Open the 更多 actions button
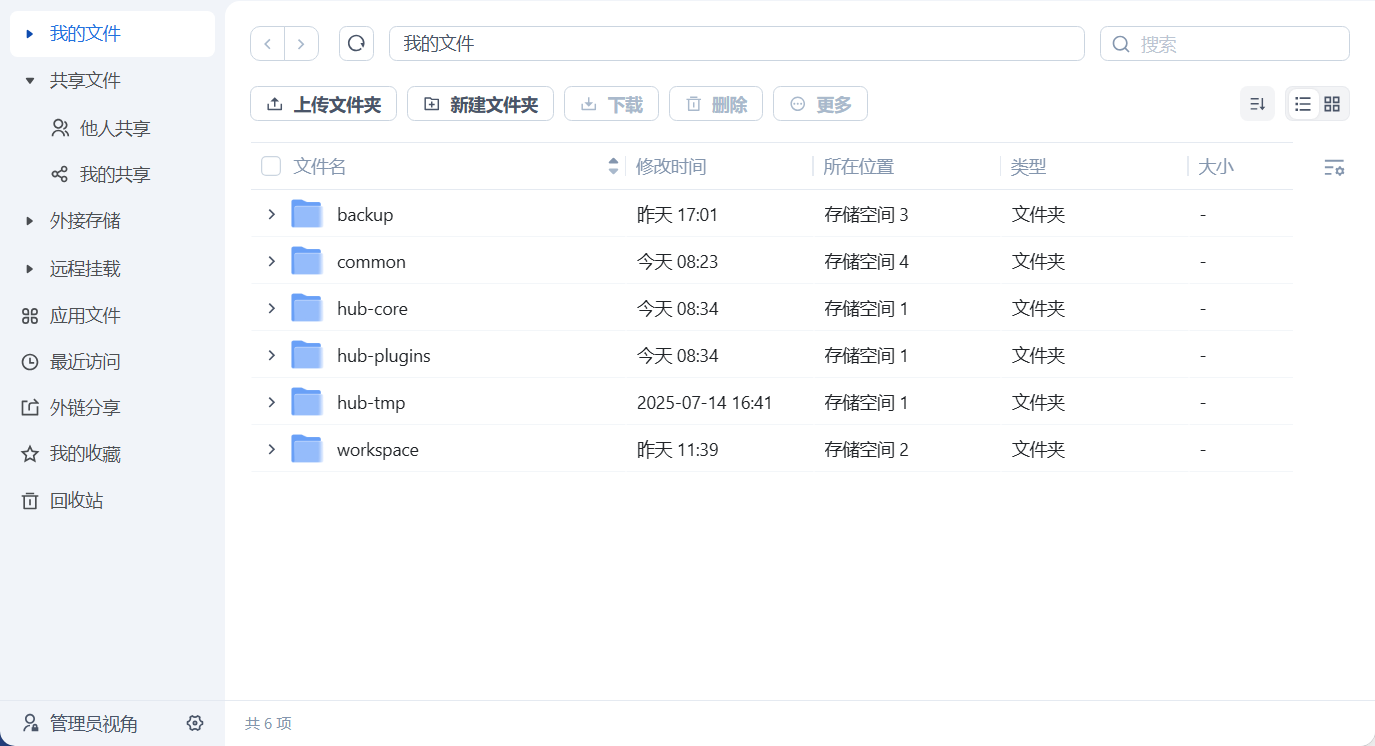Screen dimensions: 1375x746 (x=820, y=104)
